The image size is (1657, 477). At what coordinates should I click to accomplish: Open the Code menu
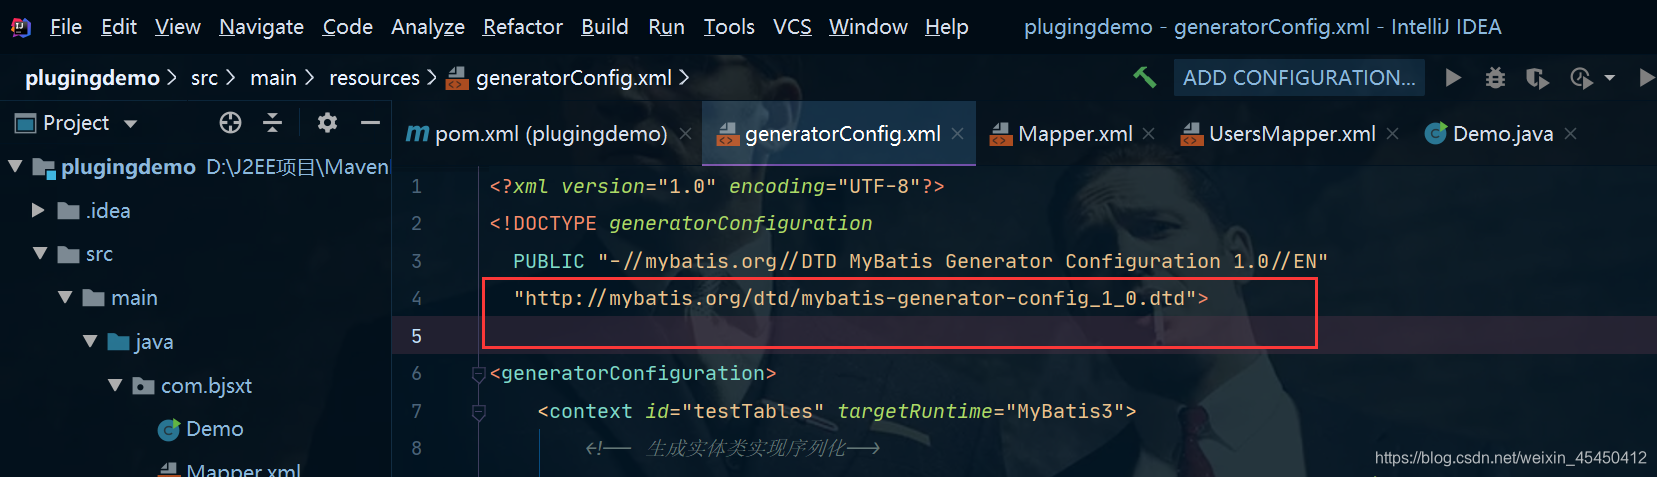(347, 27)
